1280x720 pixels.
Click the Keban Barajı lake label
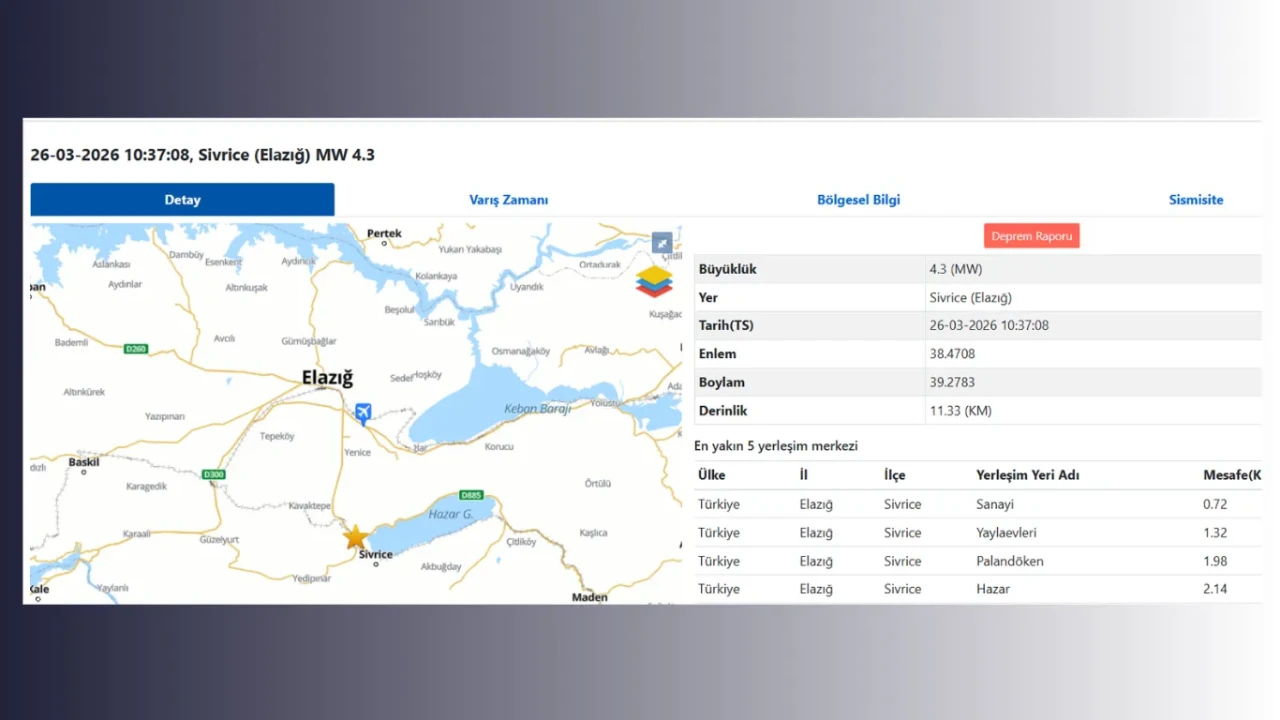tap(539, 408)
